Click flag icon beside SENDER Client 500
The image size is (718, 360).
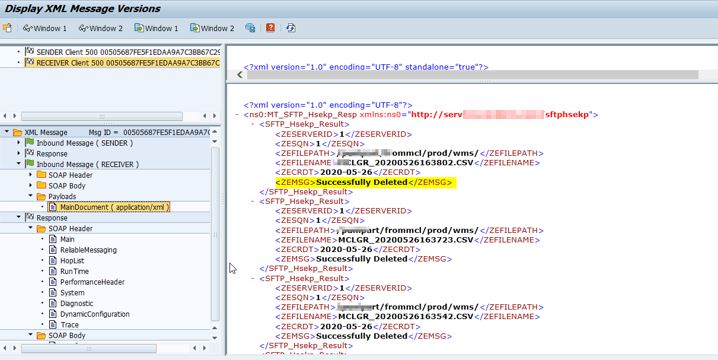pos(29,51)
